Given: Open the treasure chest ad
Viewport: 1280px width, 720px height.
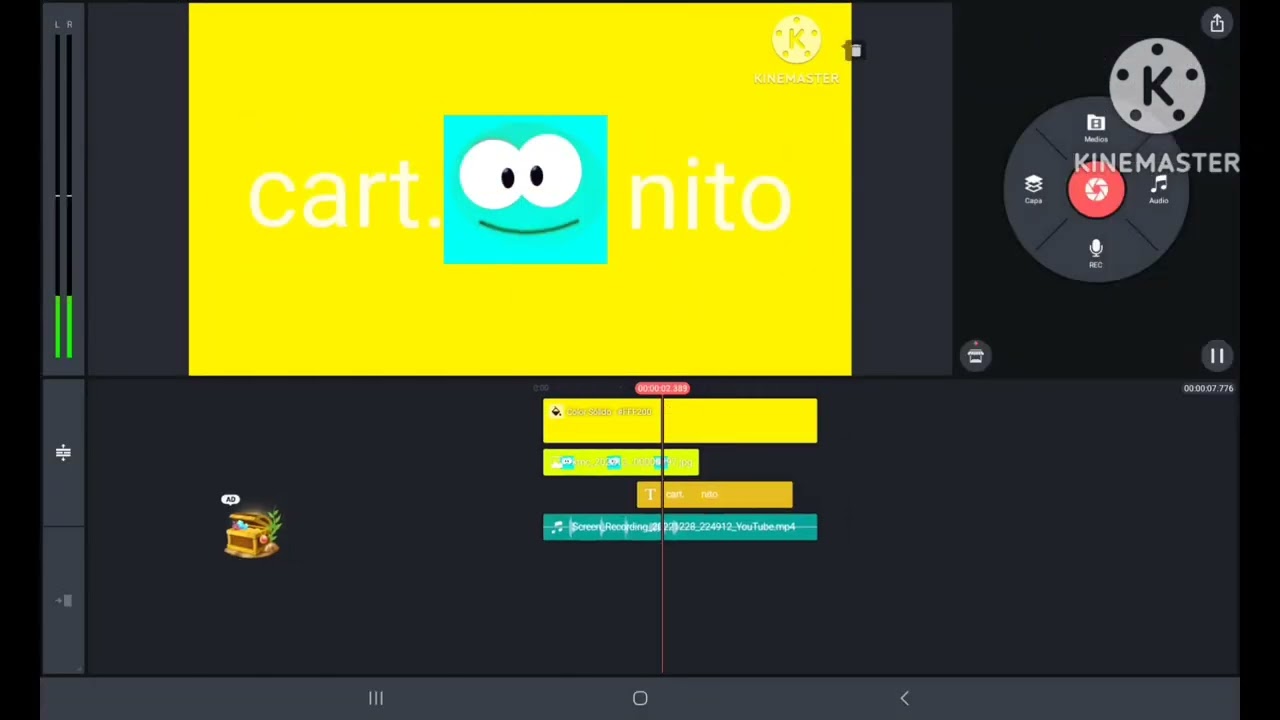Looking at the screenshot, I should pos(253,530).
